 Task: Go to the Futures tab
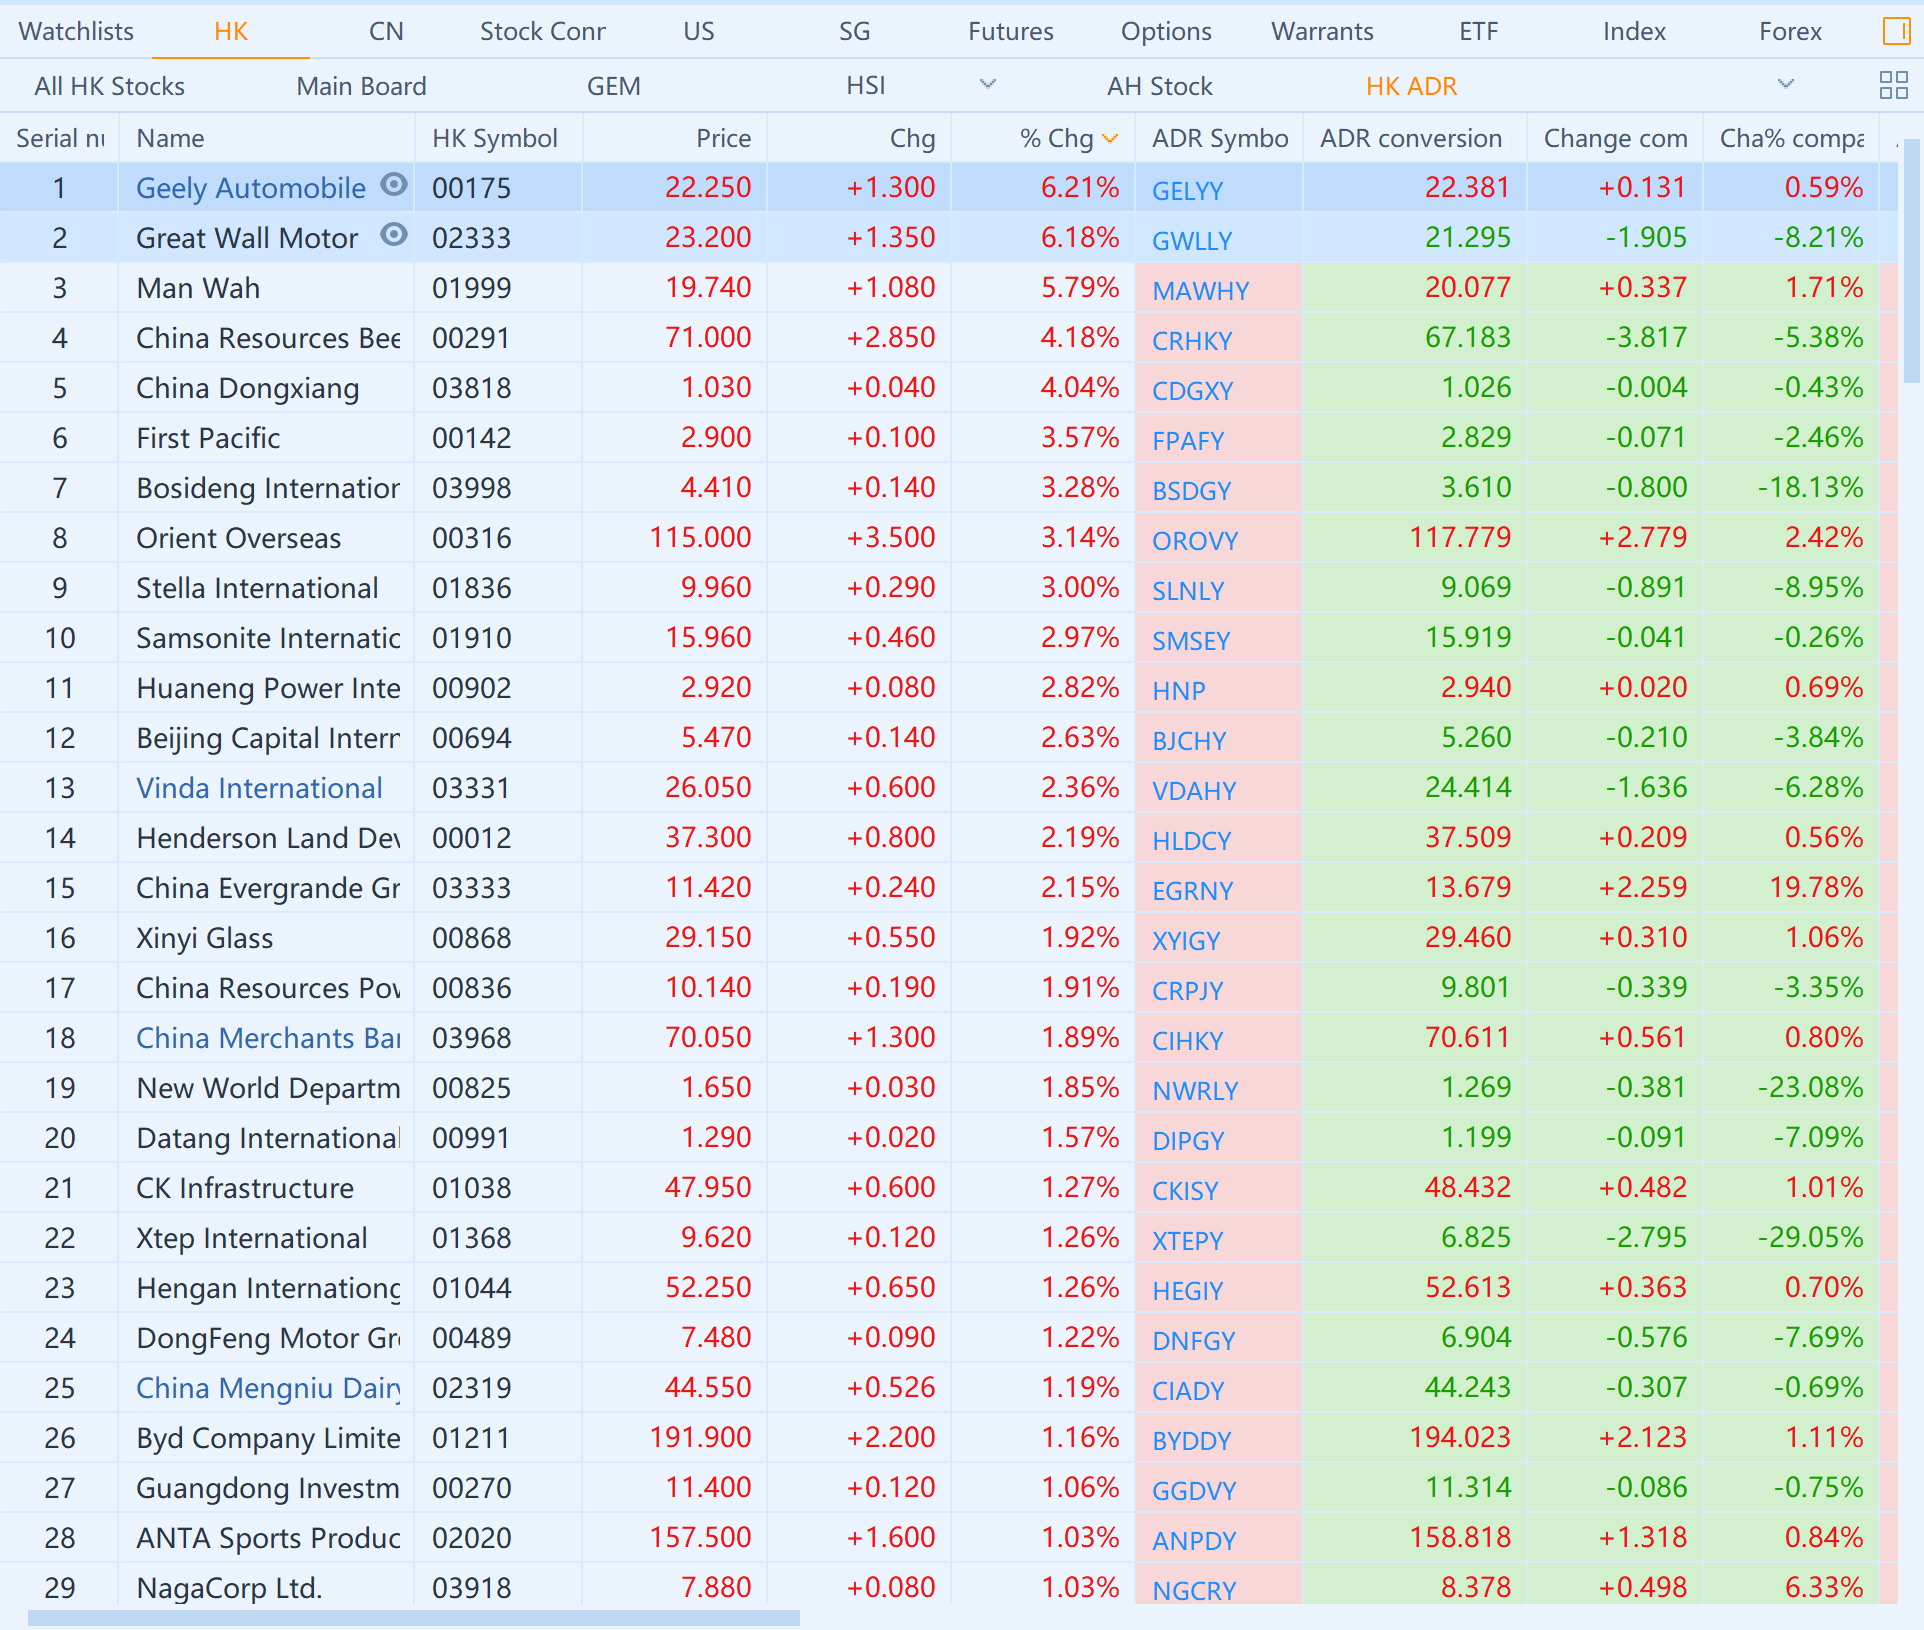tap(1010, 31)
